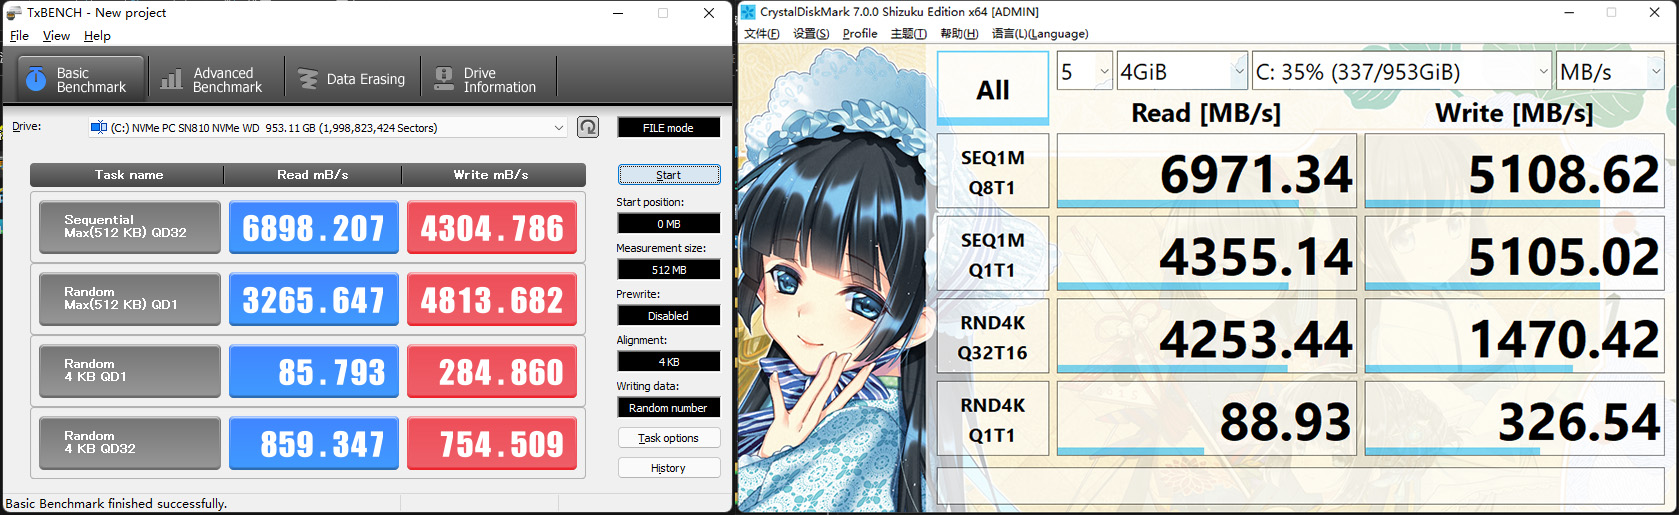Screen dimensions: 1679x515
Task: Select the 859.347 read result
Action: tap(314, 443)
